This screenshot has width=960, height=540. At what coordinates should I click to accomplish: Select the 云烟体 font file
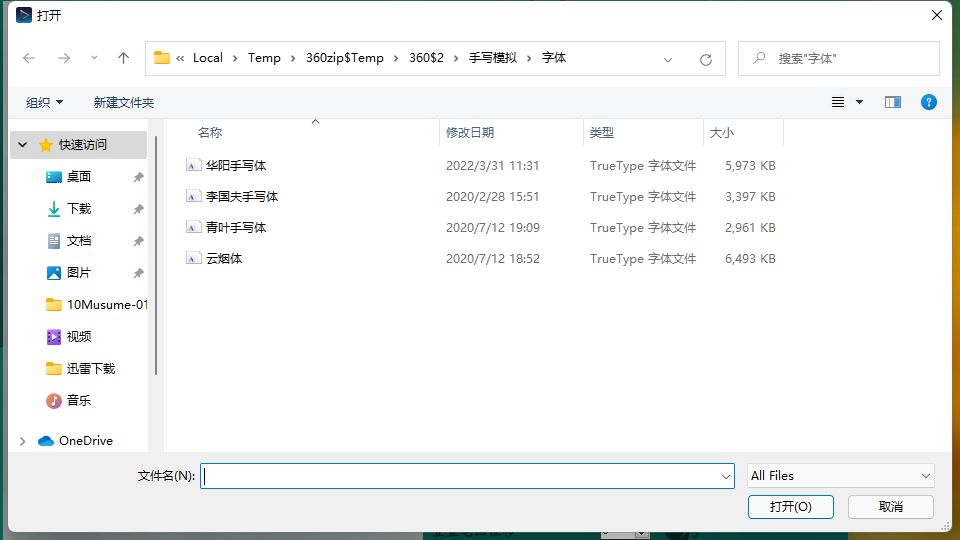pyautogui.click(x=224, y=258)
